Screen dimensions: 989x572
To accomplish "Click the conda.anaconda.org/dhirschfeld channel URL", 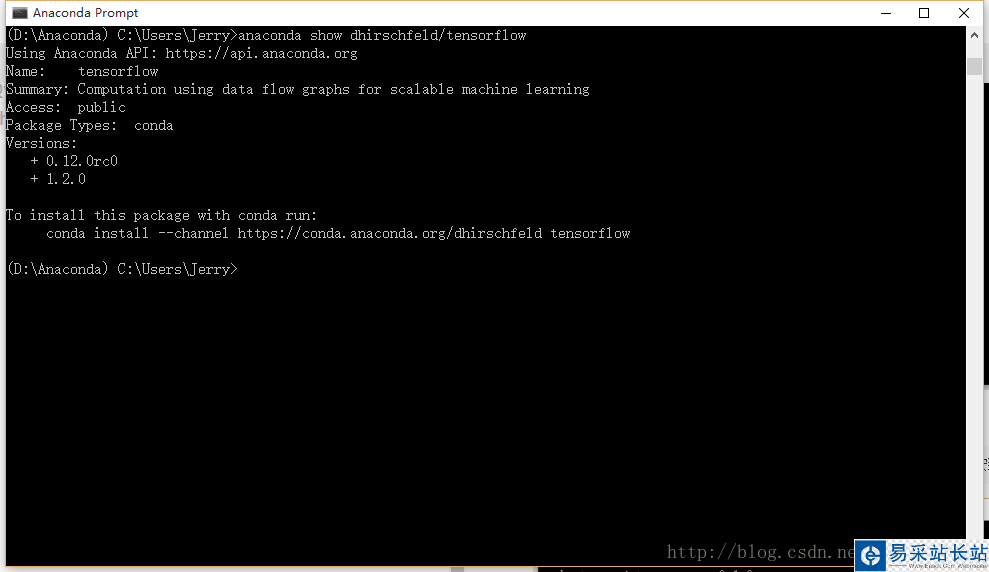I will tap(389, 233).
